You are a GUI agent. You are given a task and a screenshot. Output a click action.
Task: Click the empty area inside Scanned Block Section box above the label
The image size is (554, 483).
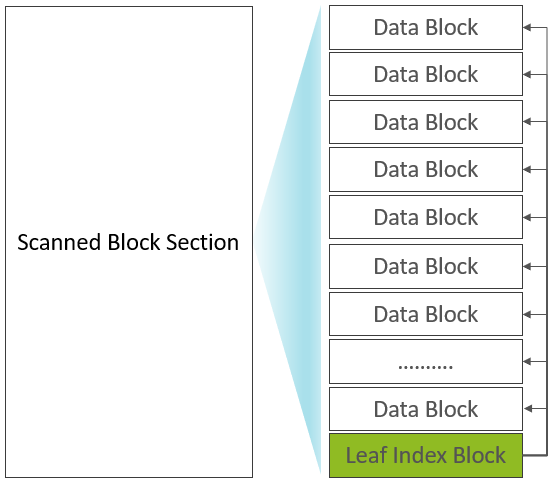click(x=129, y=117)
